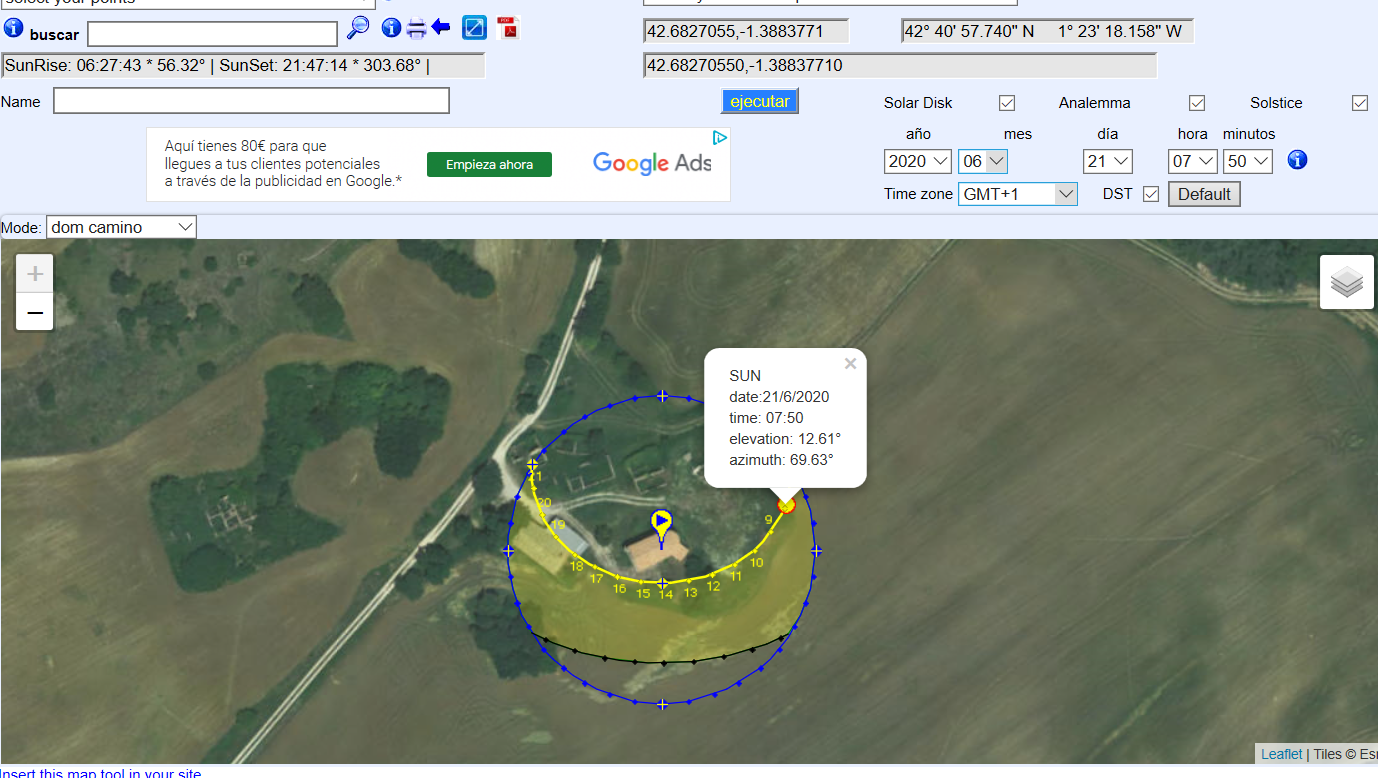Click the blue fullscreen expand icon
Viewport: 1378px width, 778px height.
[475, 28]
